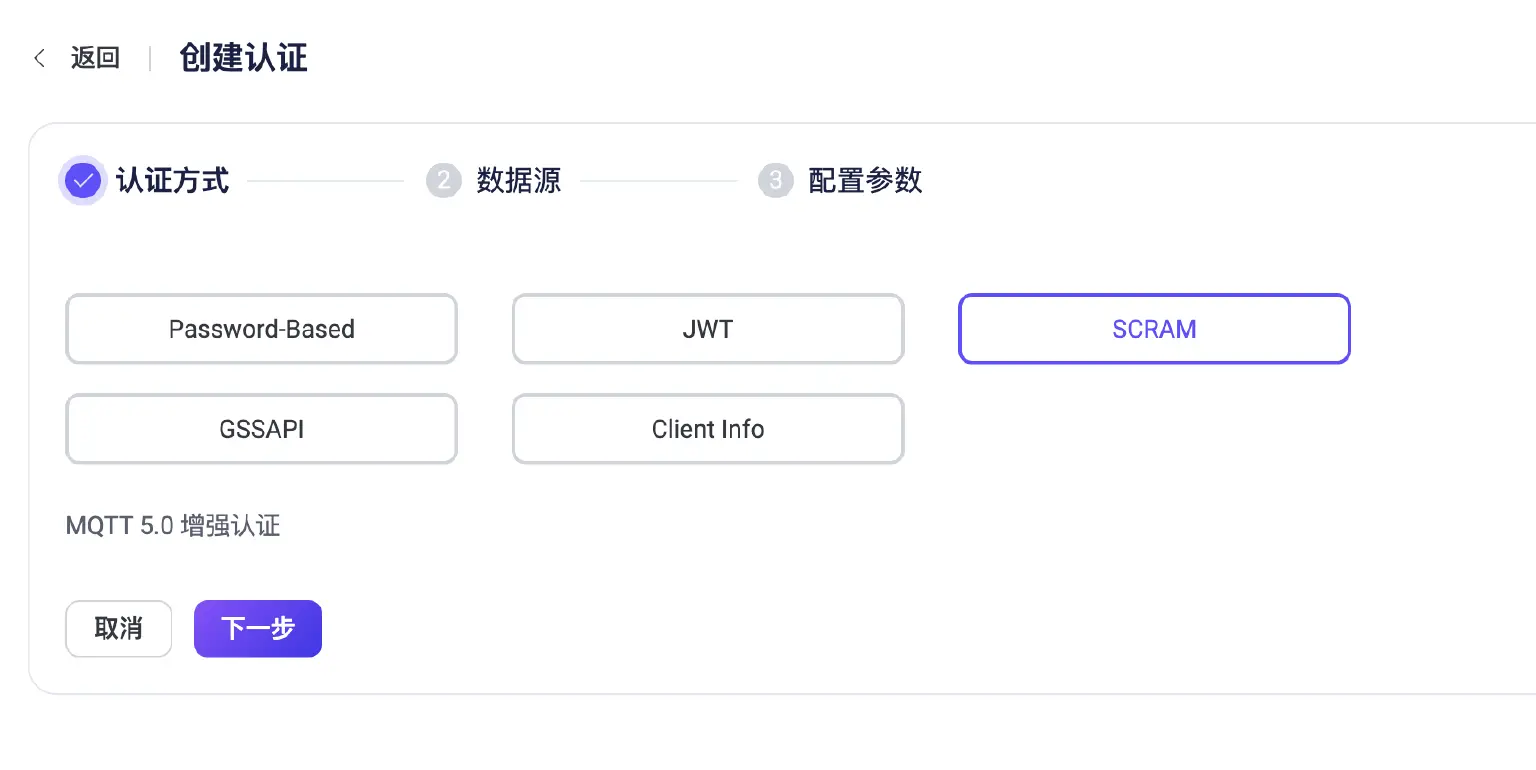Jump to the 配置参数 step label
Image resolution: width=1536 pixels, height=770 pixels.
865,181
